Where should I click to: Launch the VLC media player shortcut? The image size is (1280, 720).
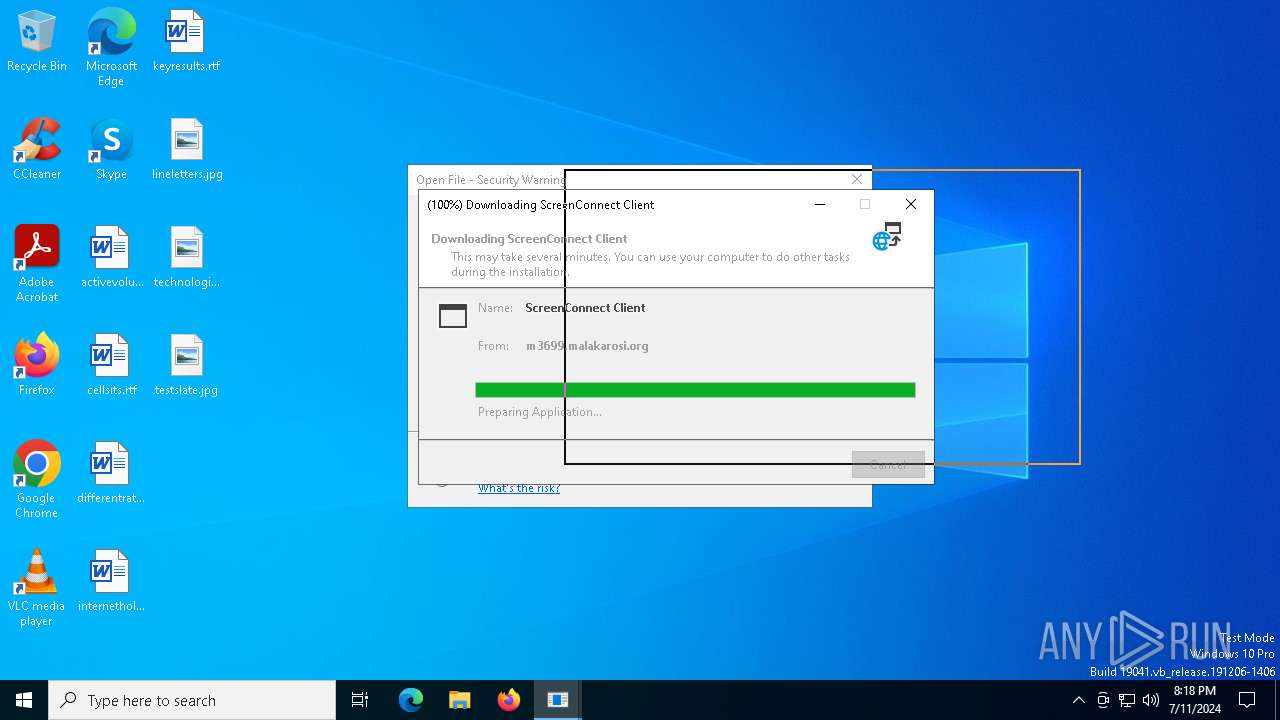(x=37, y=588)
